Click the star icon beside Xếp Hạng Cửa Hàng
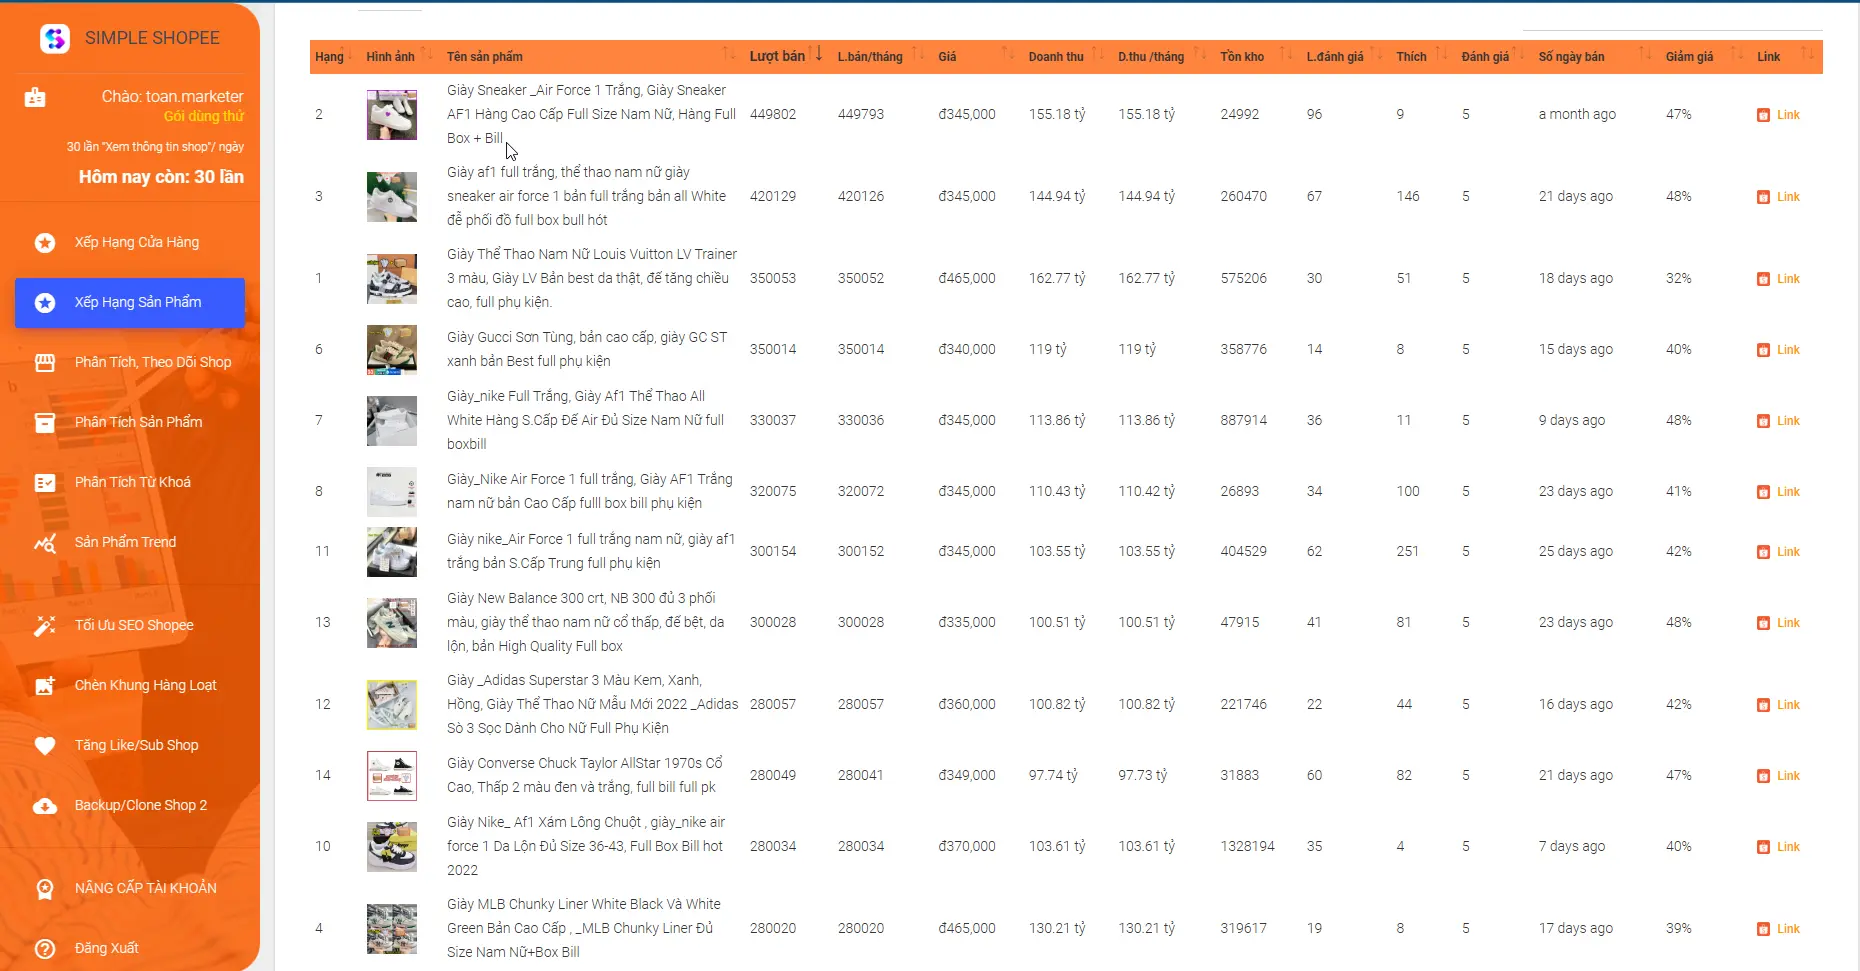1860x971 pixels. point(45,242)
